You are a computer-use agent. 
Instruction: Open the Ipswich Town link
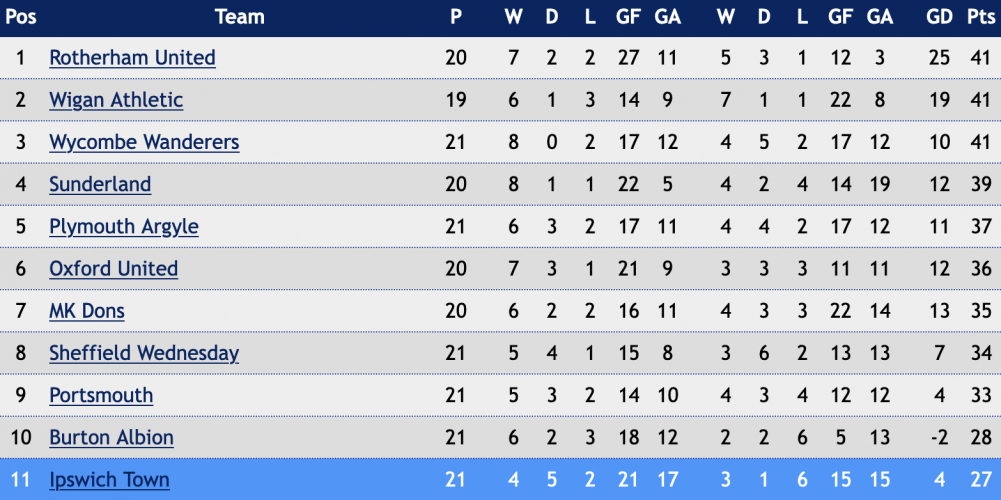(109, 480)
